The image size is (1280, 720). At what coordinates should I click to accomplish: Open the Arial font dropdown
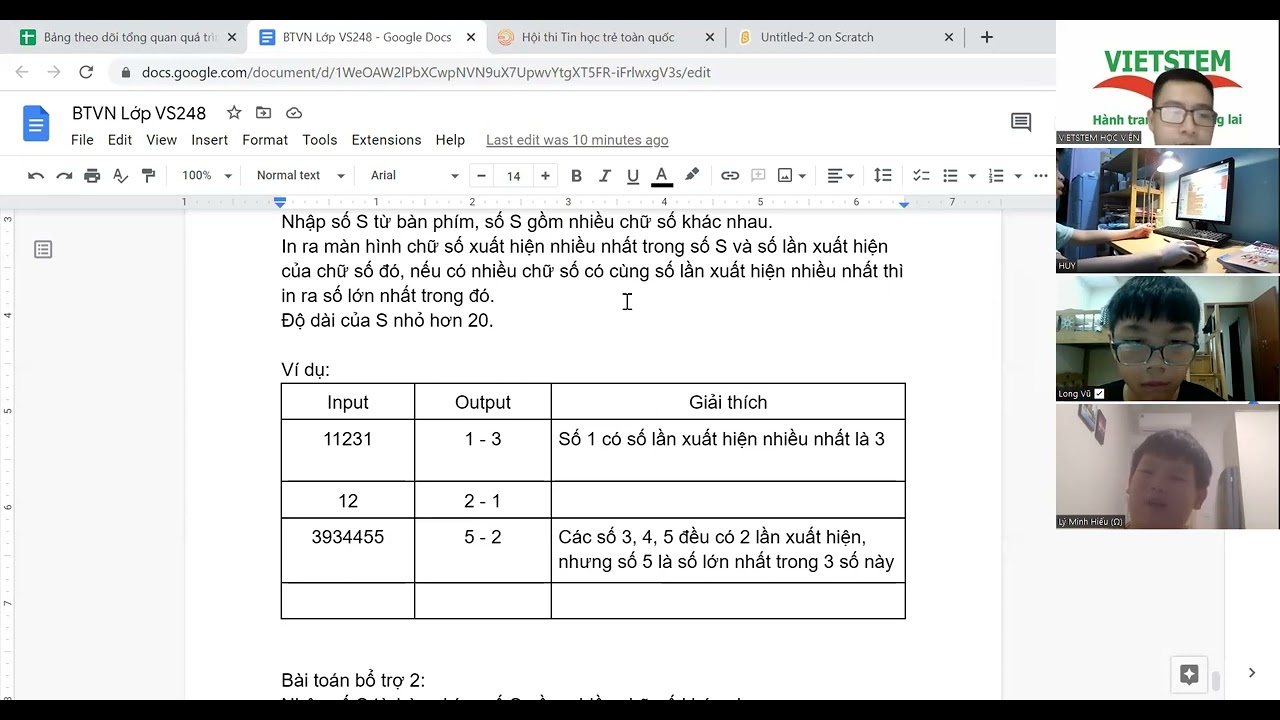tap(414, 176)
